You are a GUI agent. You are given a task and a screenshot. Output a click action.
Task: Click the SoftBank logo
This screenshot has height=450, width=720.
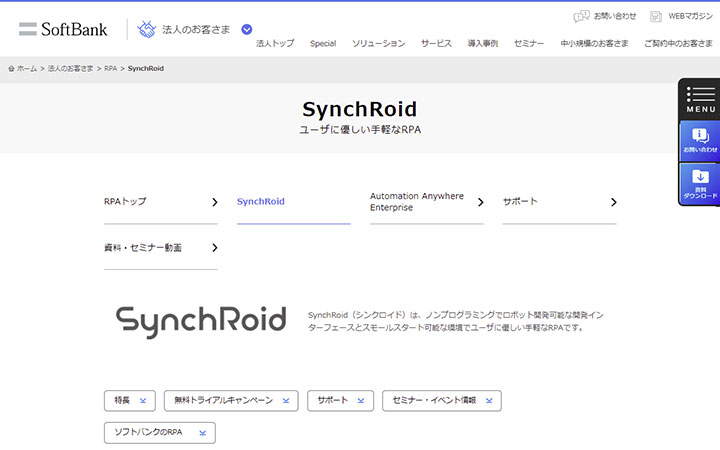point(63,29)
